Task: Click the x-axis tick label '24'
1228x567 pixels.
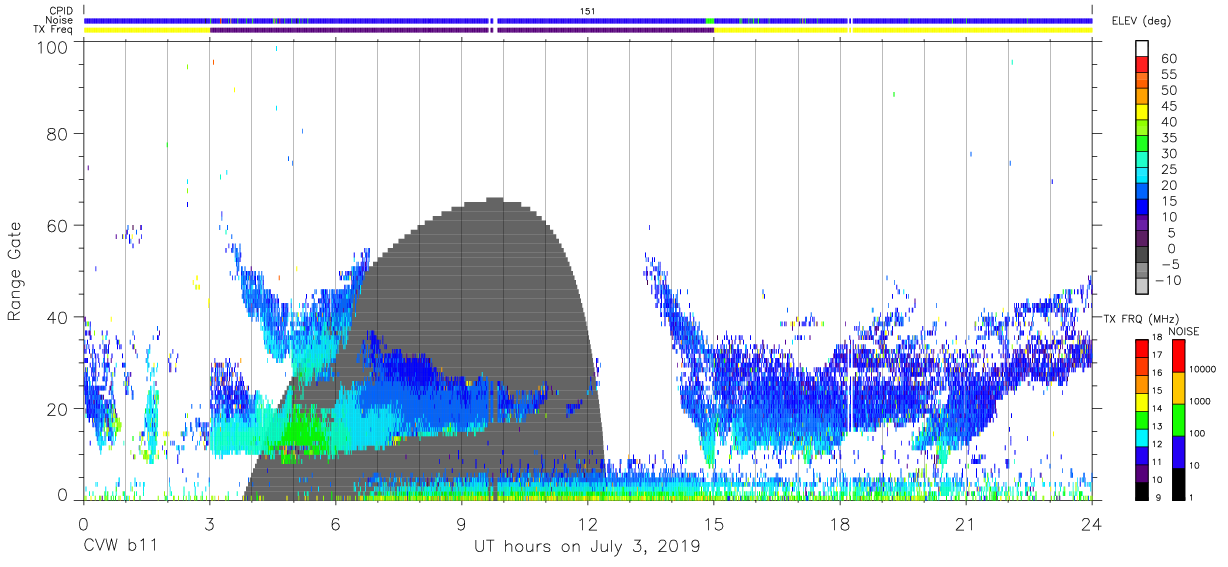Action: [1092, 525]
